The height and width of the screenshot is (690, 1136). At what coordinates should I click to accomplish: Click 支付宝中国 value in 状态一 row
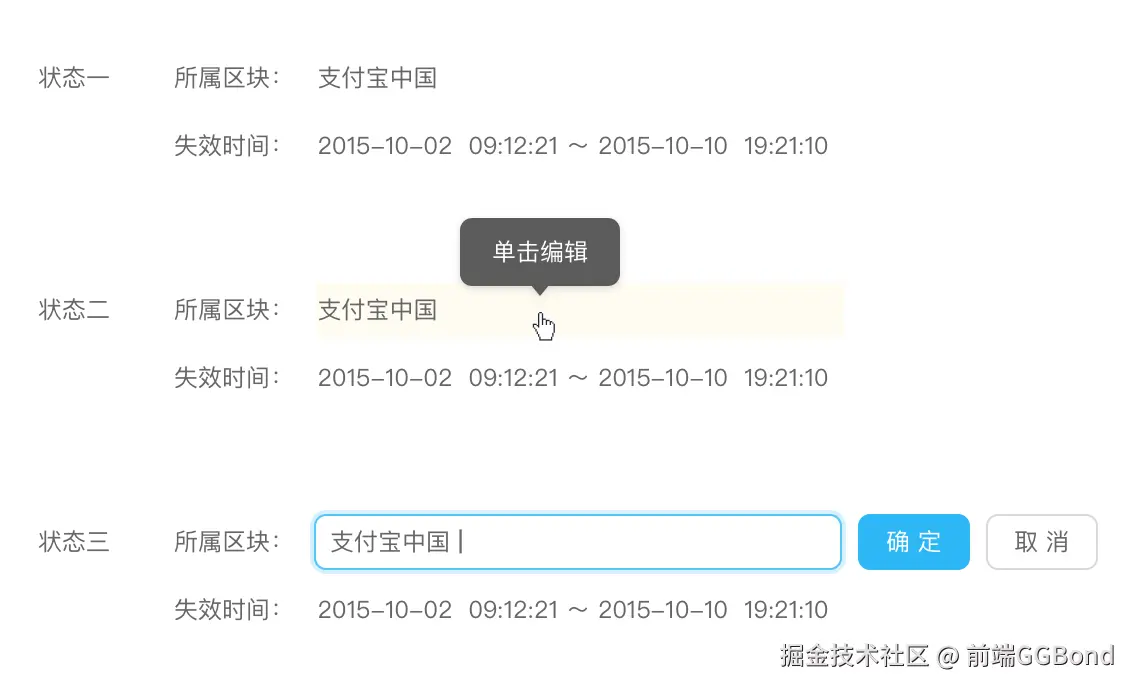[x=377, y=78]
